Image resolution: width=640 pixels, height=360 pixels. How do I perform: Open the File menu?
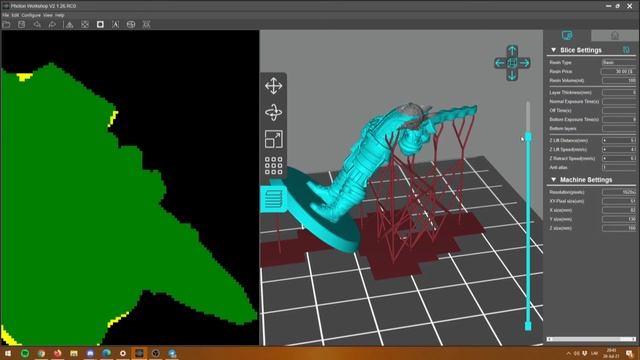(6, 15)
